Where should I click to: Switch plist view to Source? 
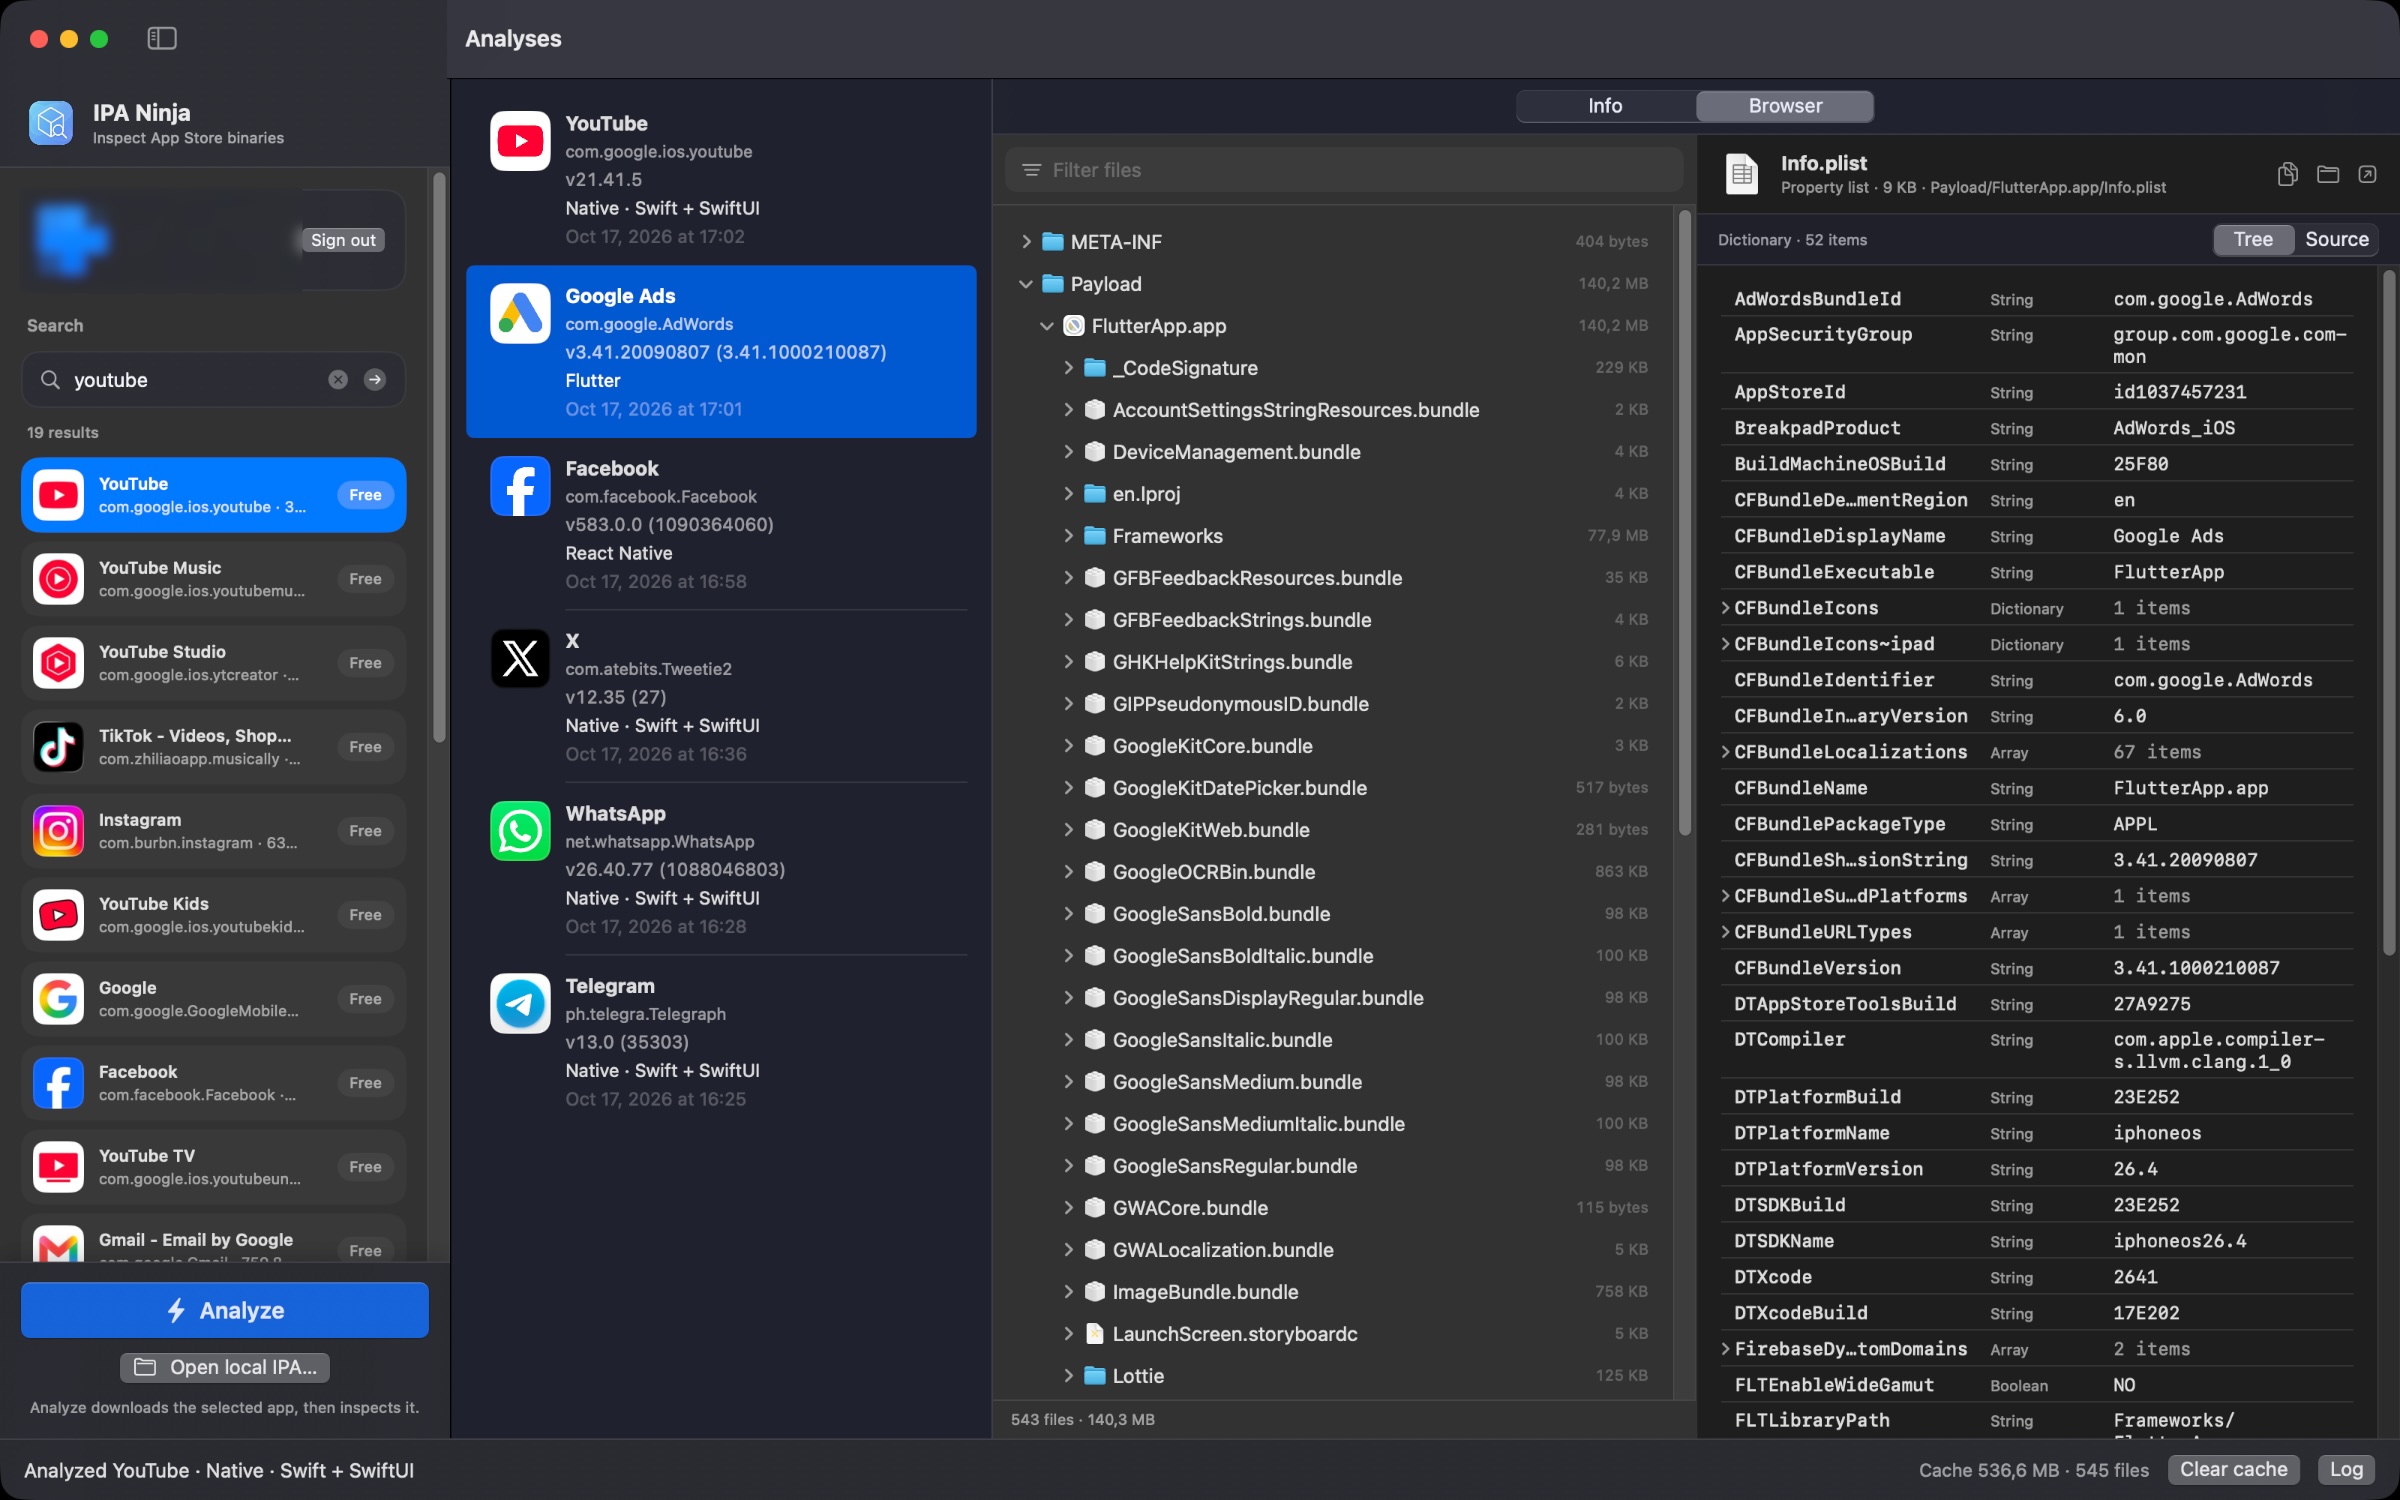tap(2336, 239)
